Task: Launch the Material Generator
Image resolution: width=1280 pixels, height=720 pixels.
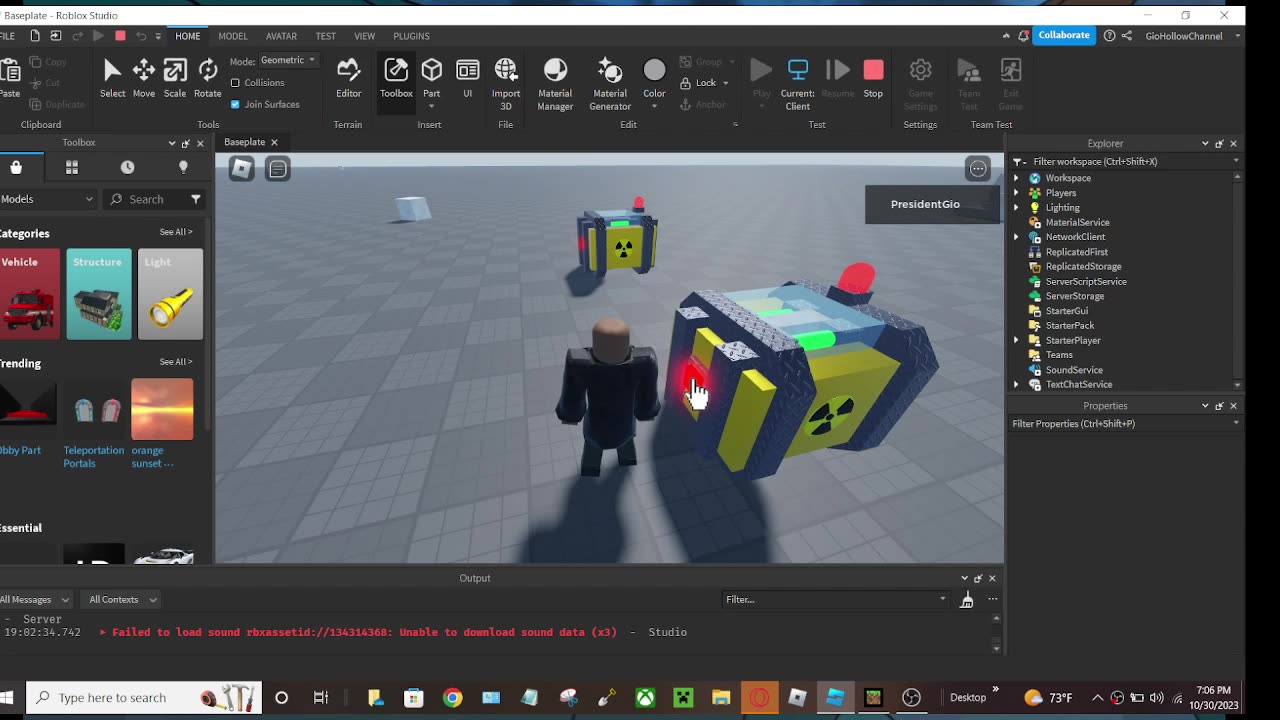Action: 610,84
